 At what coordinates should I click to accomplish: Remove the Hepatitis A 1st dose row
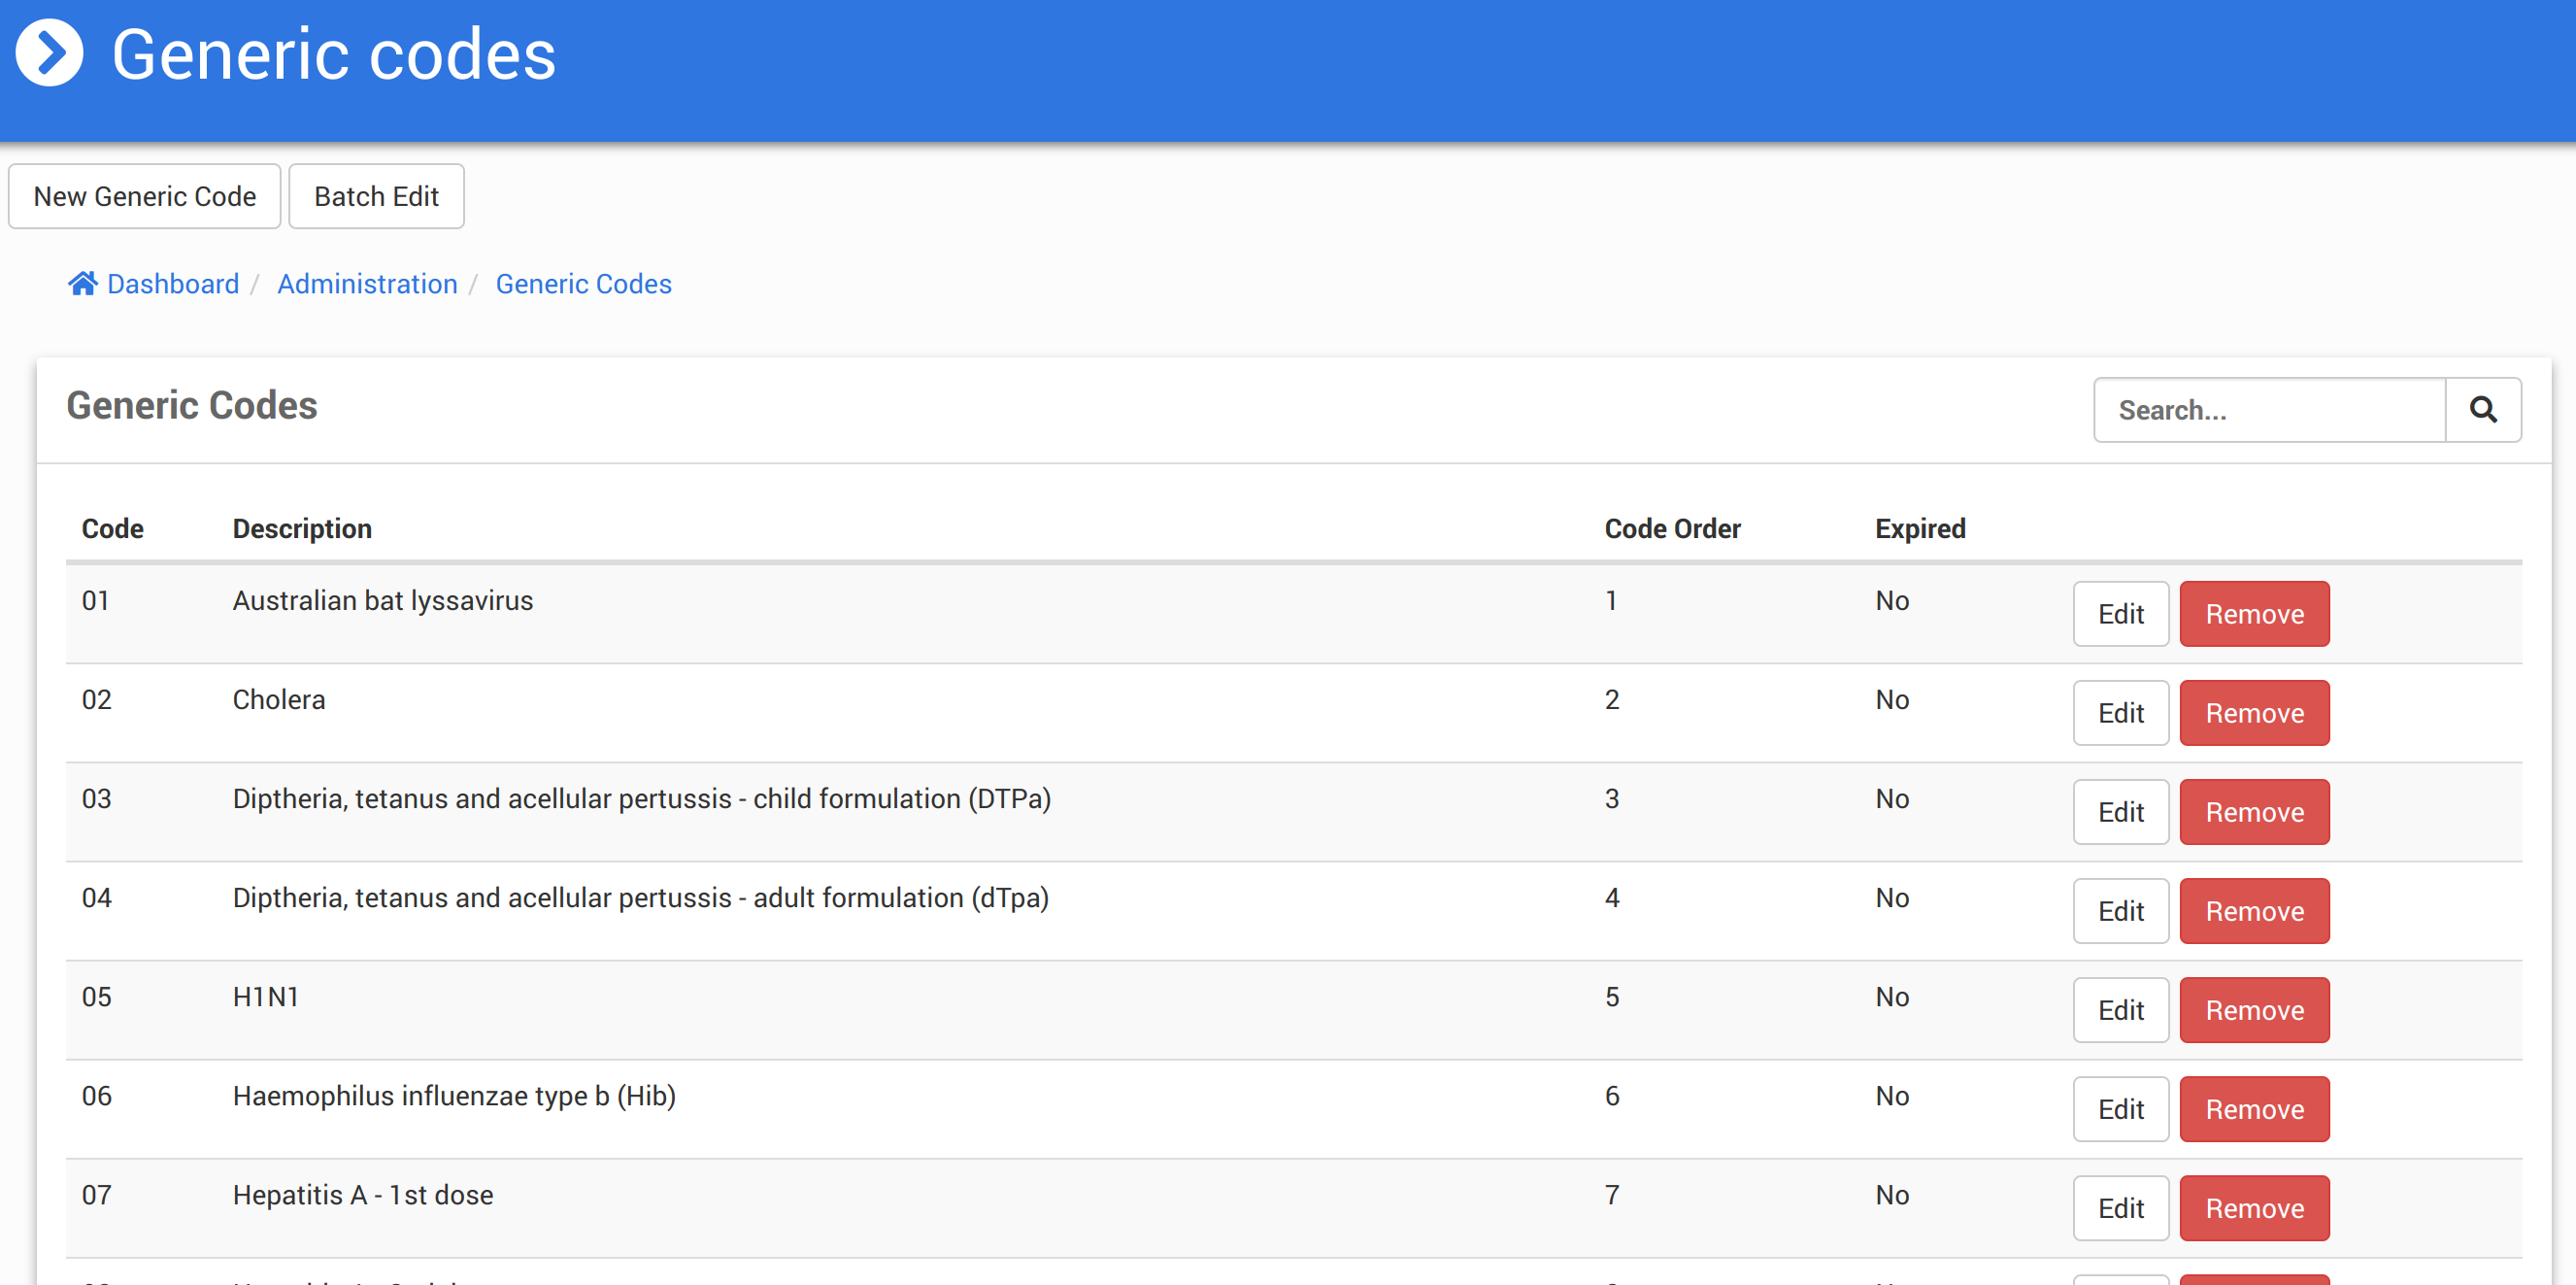point(2254,1208)
